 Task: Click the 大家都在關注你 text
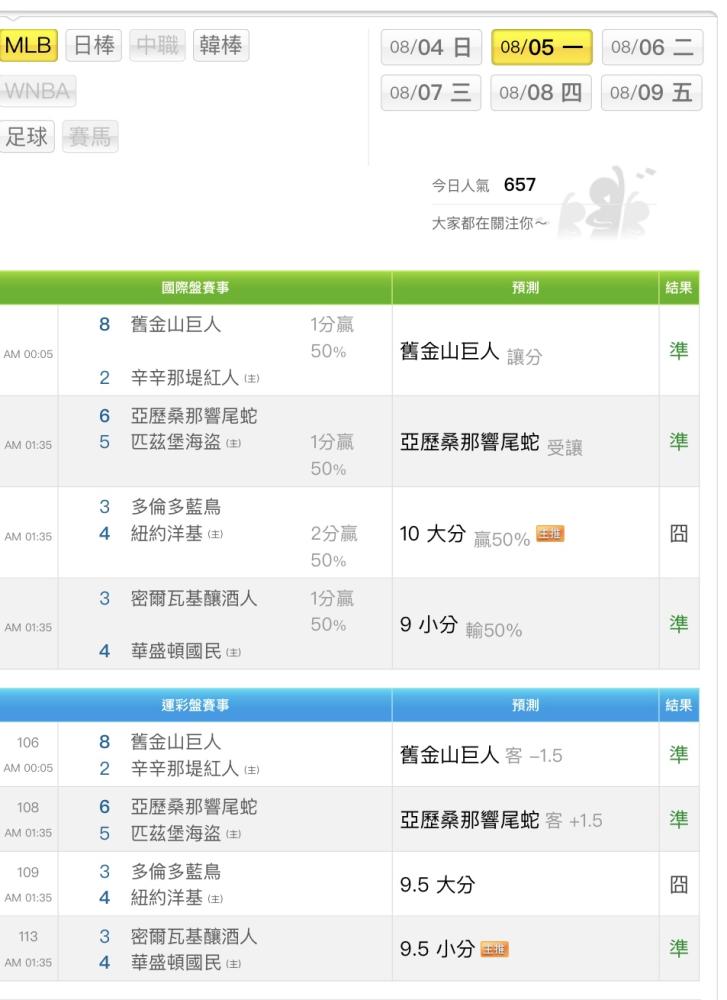[x=489, y=223]
